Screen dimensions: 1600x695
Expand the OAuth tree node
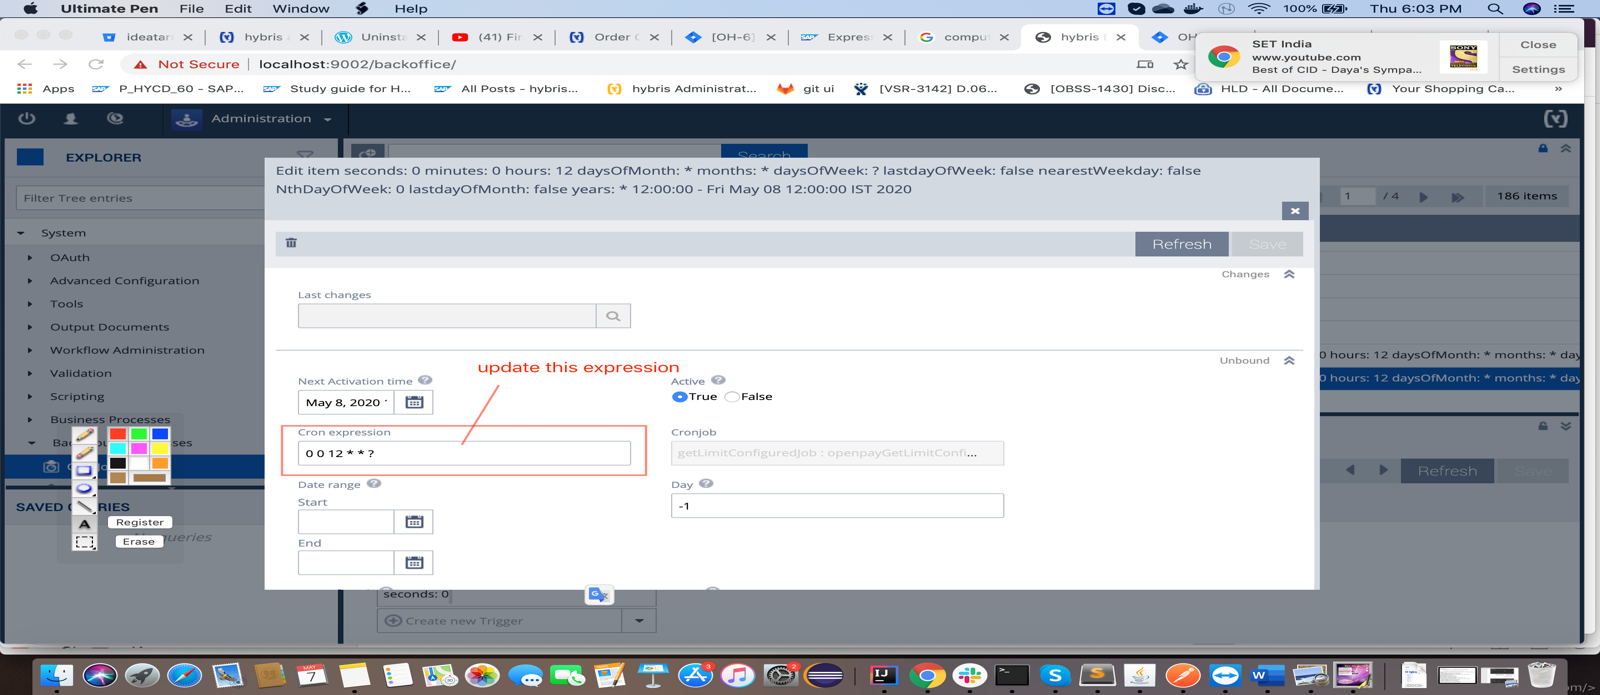coord(30,258)
